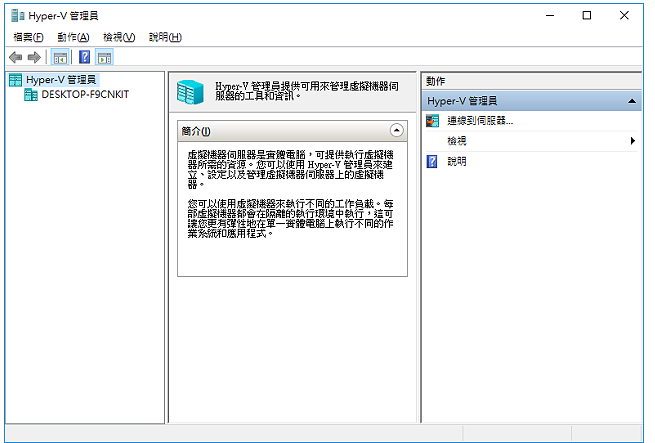Minimize the Hyper-V 管理員 window
Image resolution: width=655 pixels, height=443 pixels.
tap(550, 15)
